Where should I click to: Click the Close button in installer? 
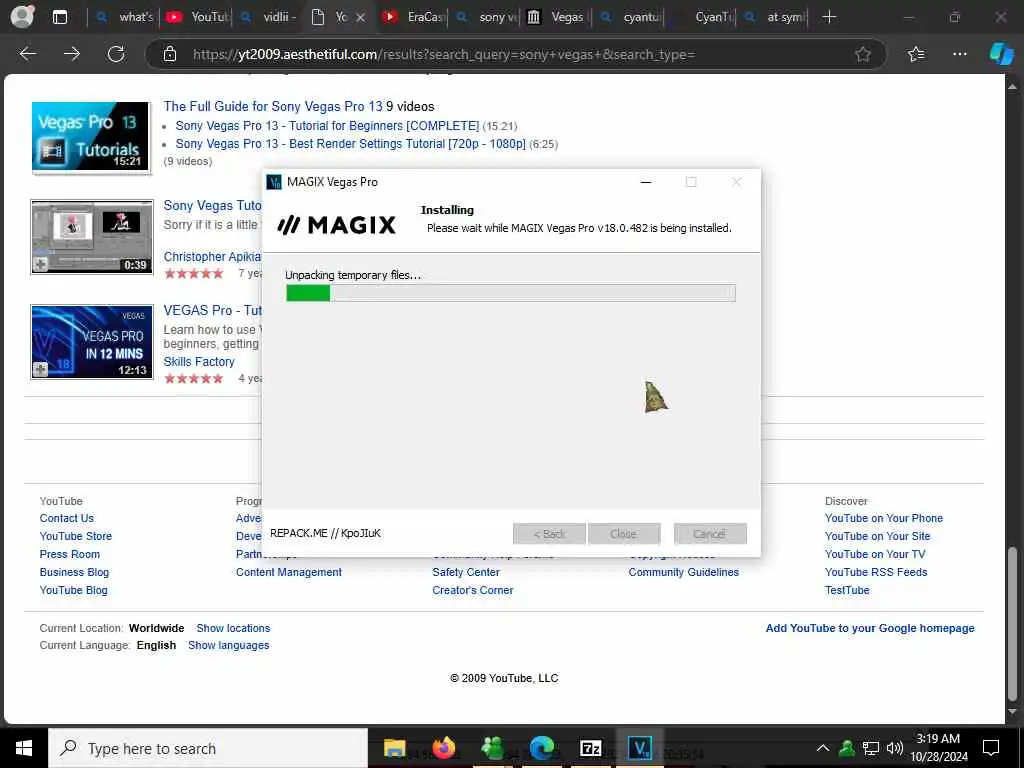point(624,534)
